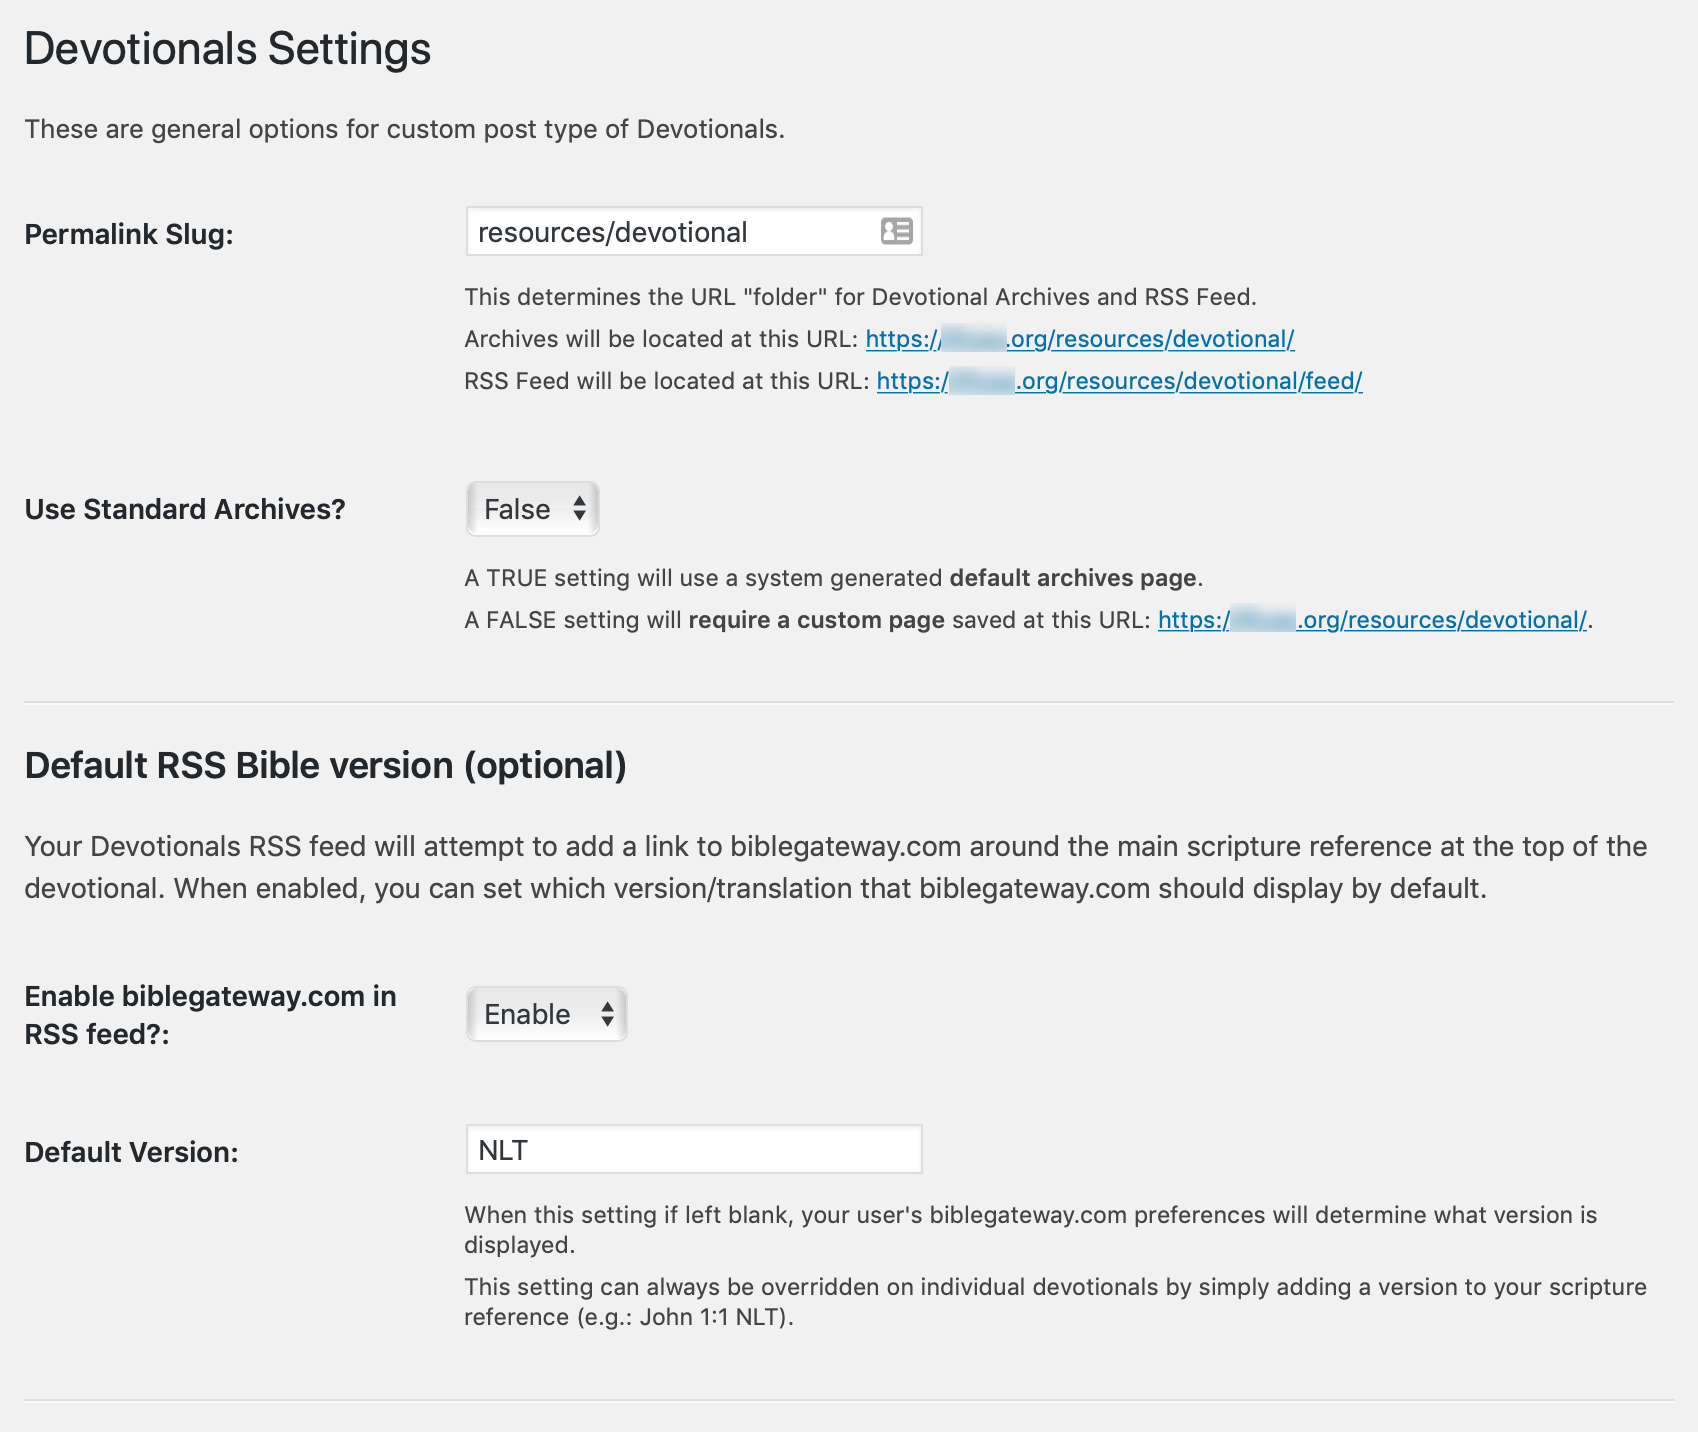Click the Permalink Slug label
This screenshot has height=1432, width=1698.
click(x=129, y=234)
